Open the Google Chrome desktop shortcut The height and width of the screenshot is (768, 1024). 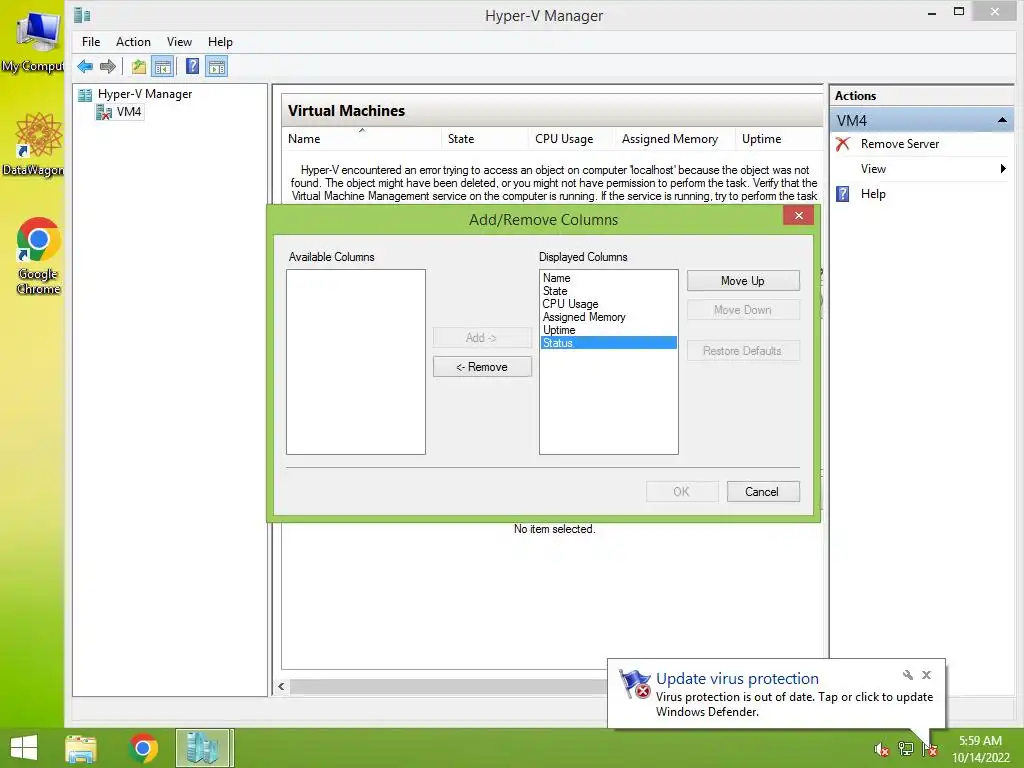pyautogui.click(x=38, y=256)
